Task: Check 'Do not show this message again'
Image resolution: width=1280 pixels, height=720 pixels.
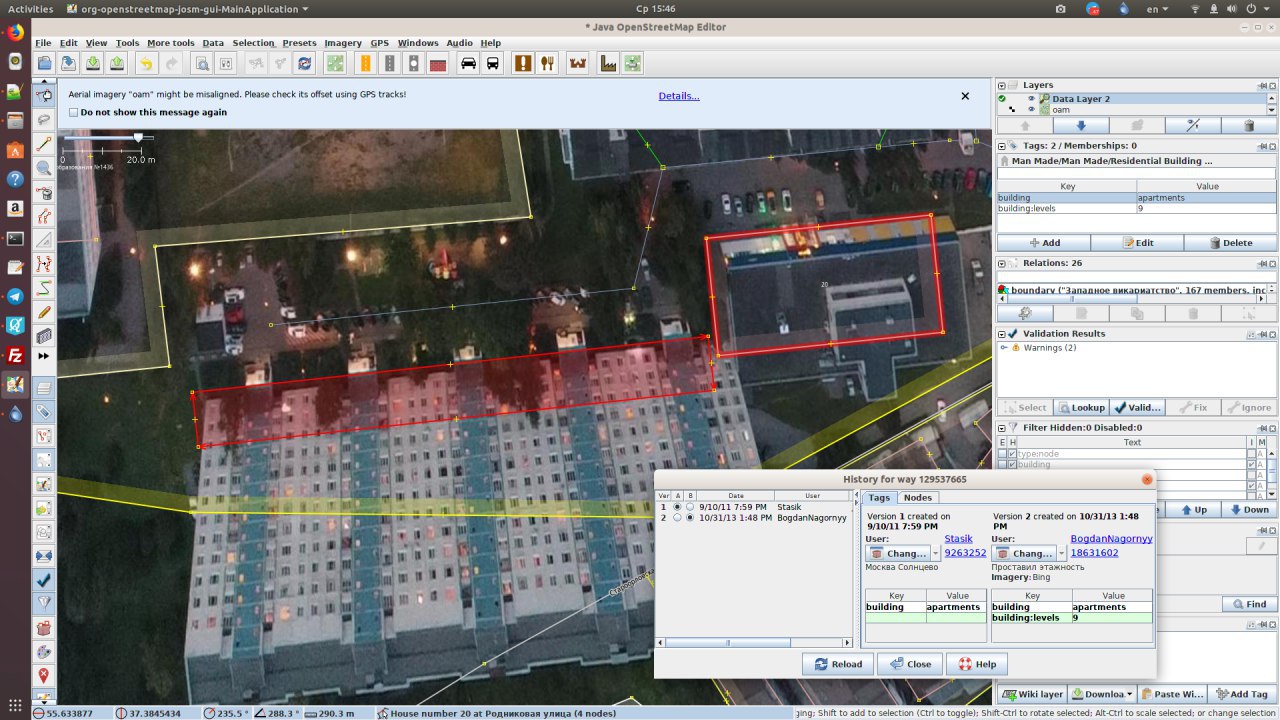Action: click(74, 112)
